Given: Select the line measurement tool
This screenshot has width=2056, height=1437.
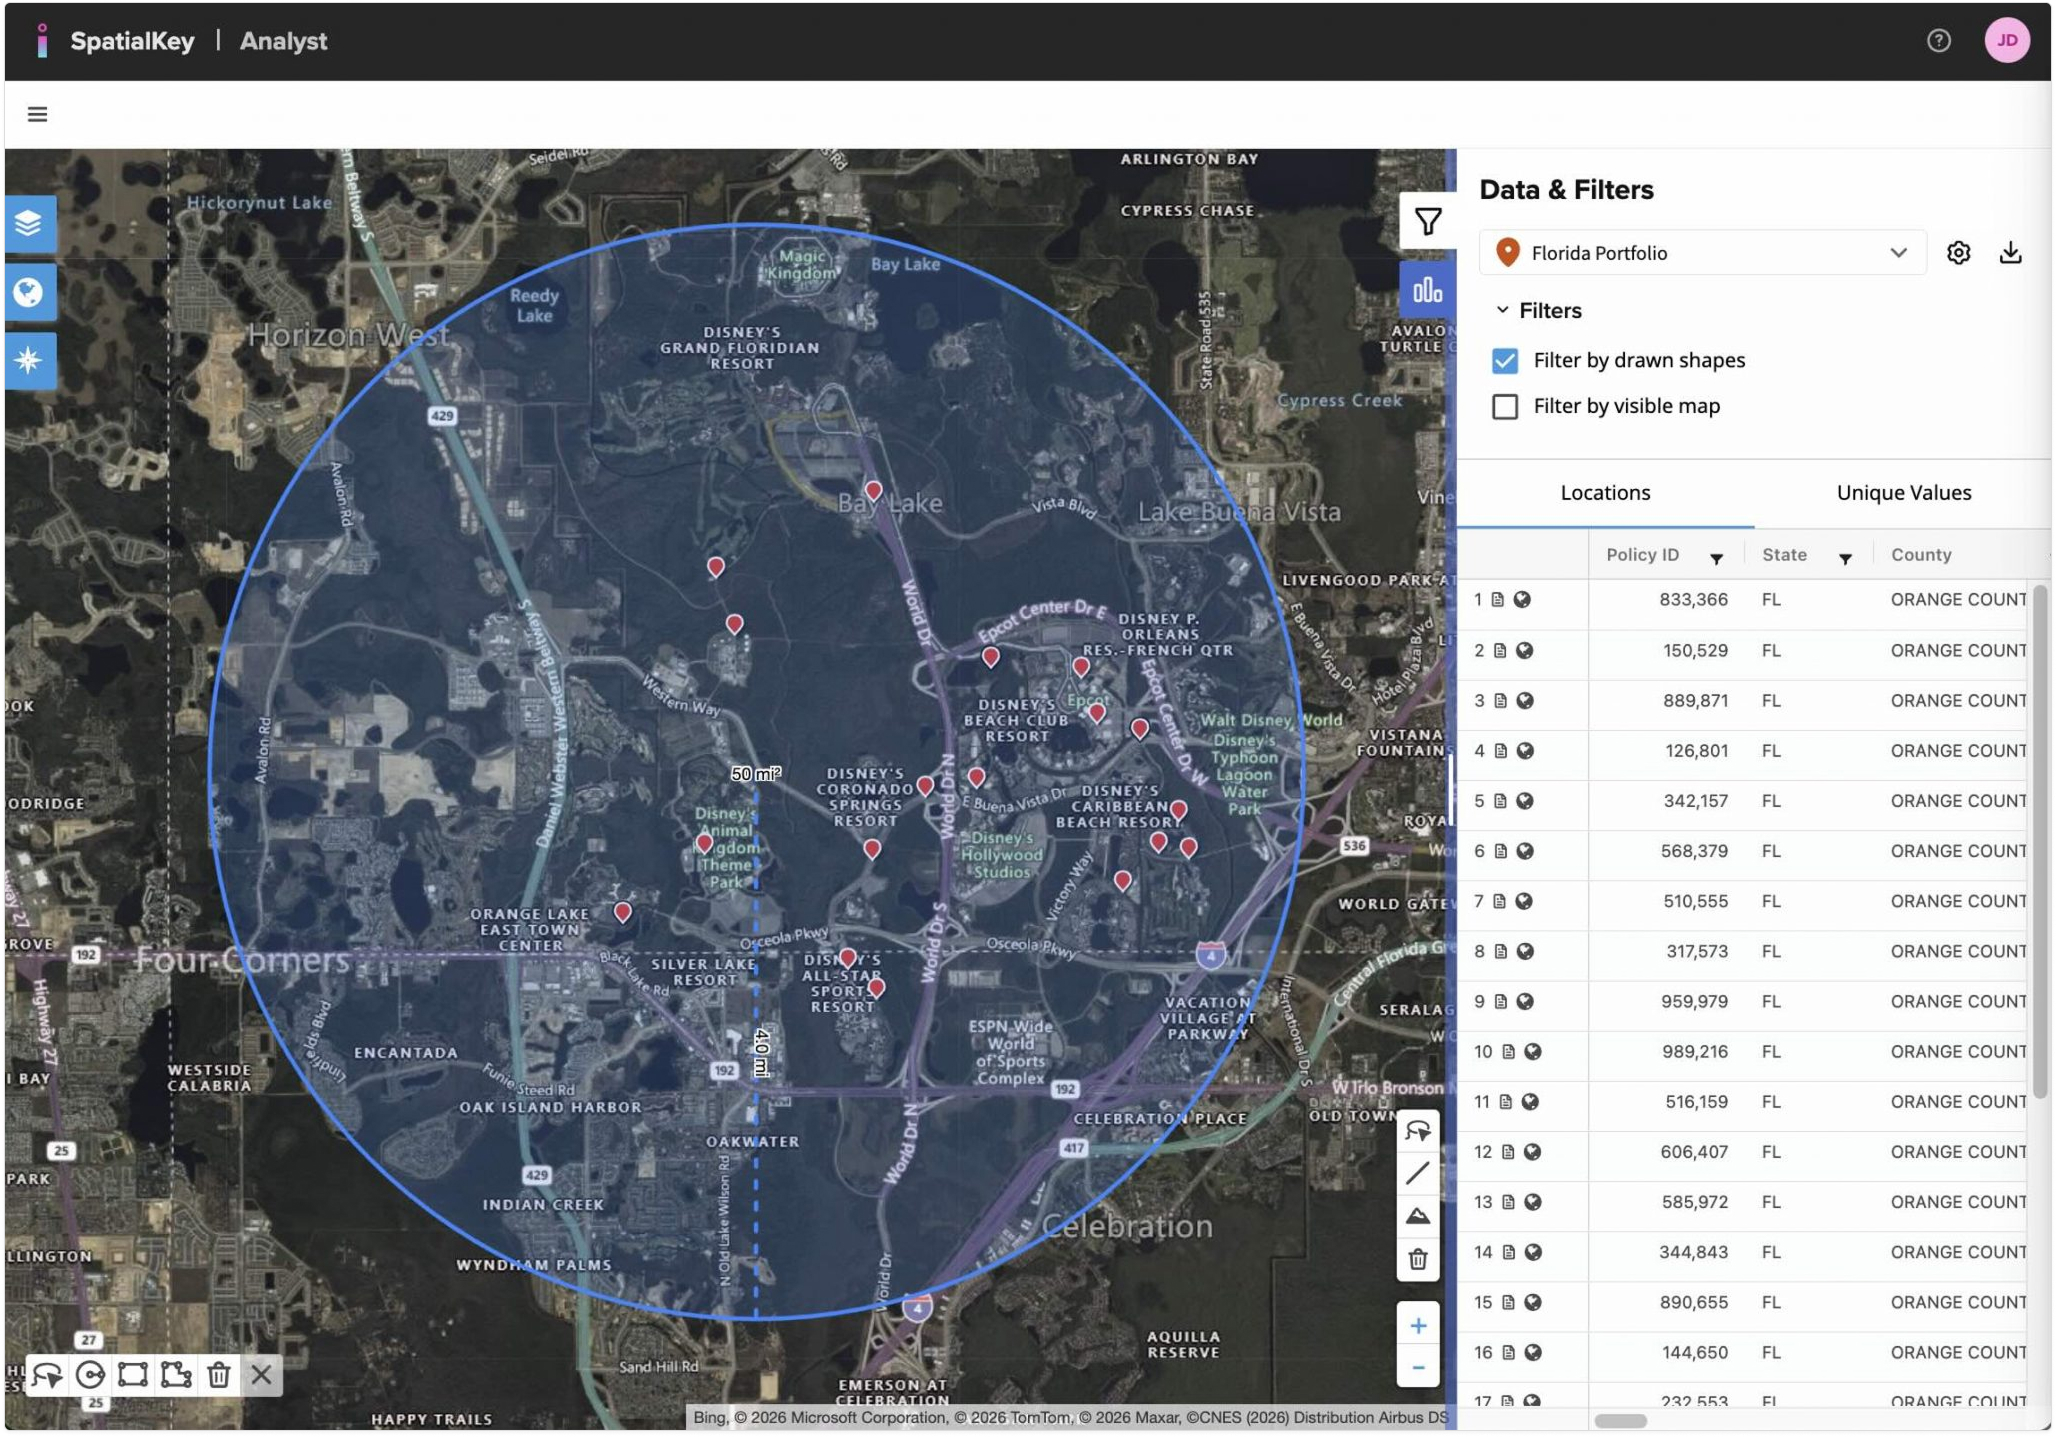Looking at the screenshot, I should pyautogui.click(x=1417, y=1173).
